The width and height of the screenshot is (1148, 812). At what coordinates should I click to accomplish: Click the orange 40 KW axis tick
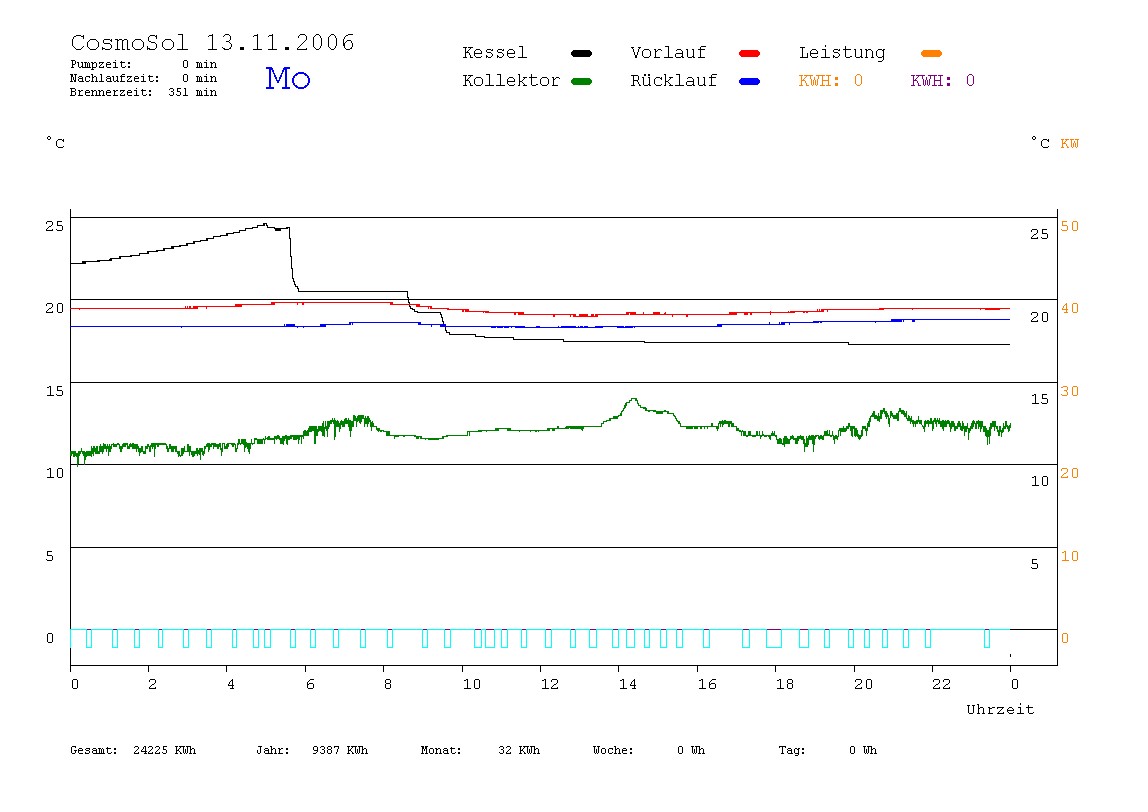click(1070, 308)
